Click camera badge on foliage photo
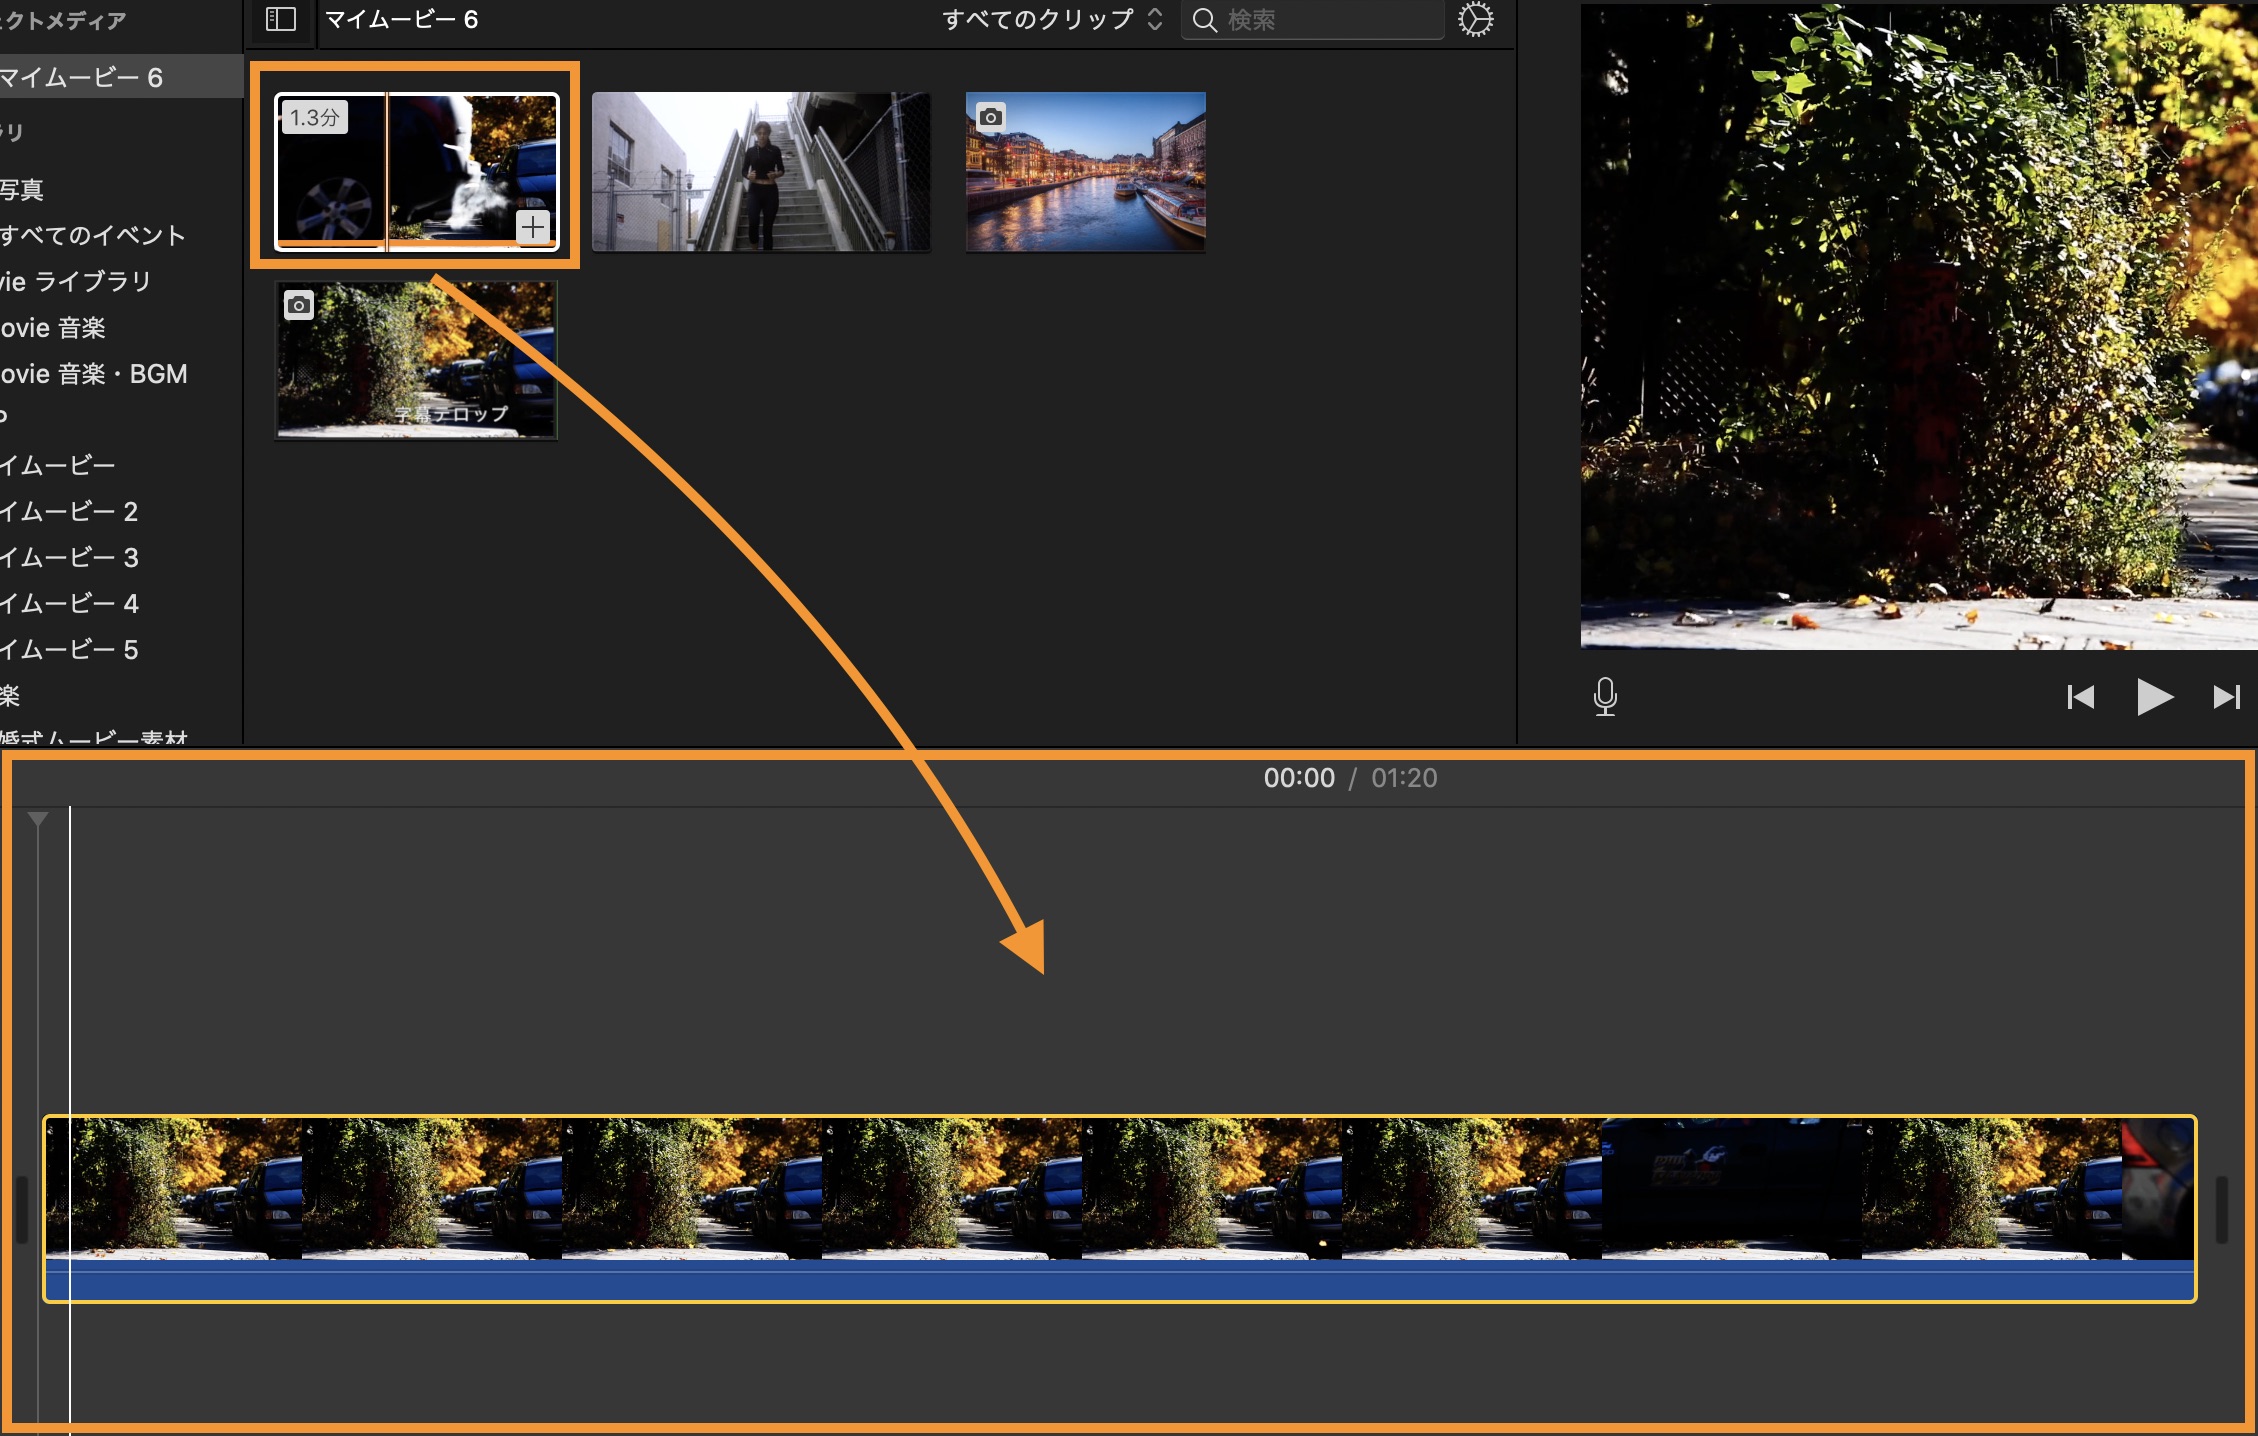2258x1436 pixels. click(x=298, y=305)
